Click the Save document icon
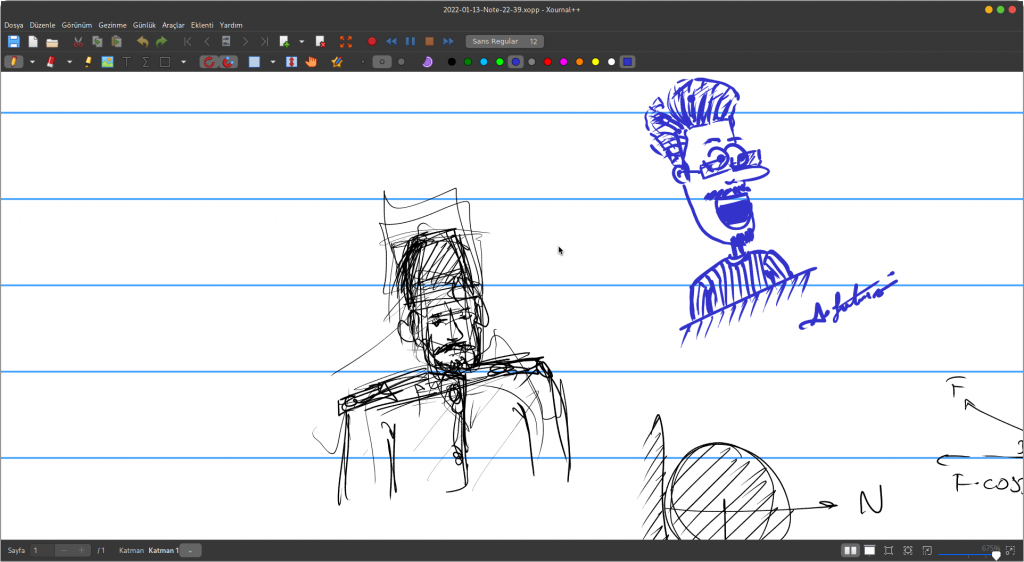 point(14,42)
